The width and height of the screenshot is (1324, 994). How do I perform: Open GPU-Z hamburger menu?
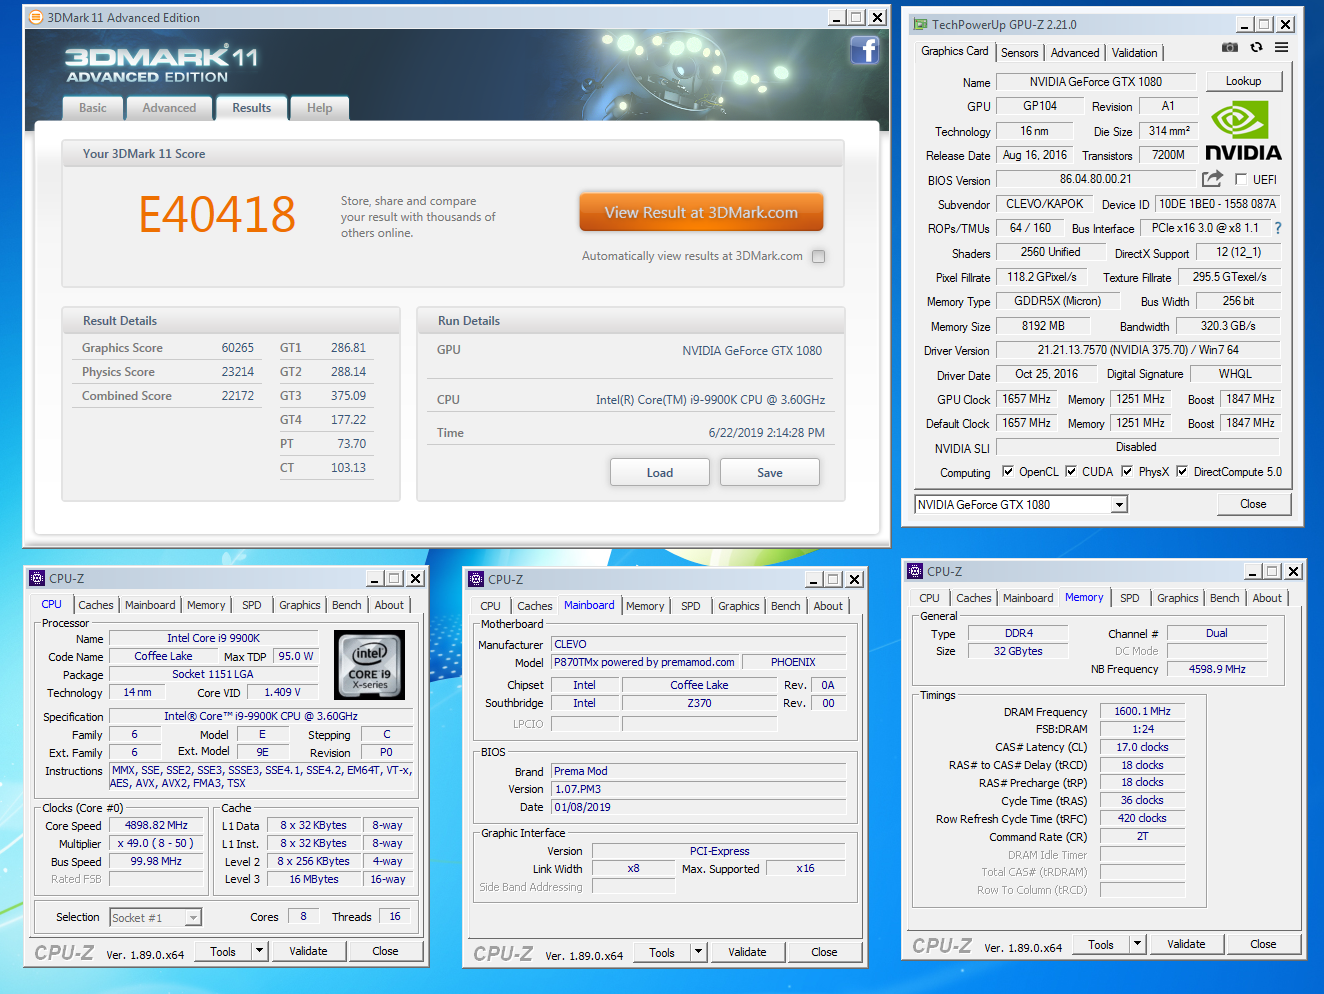click(x=1281, y=47)
